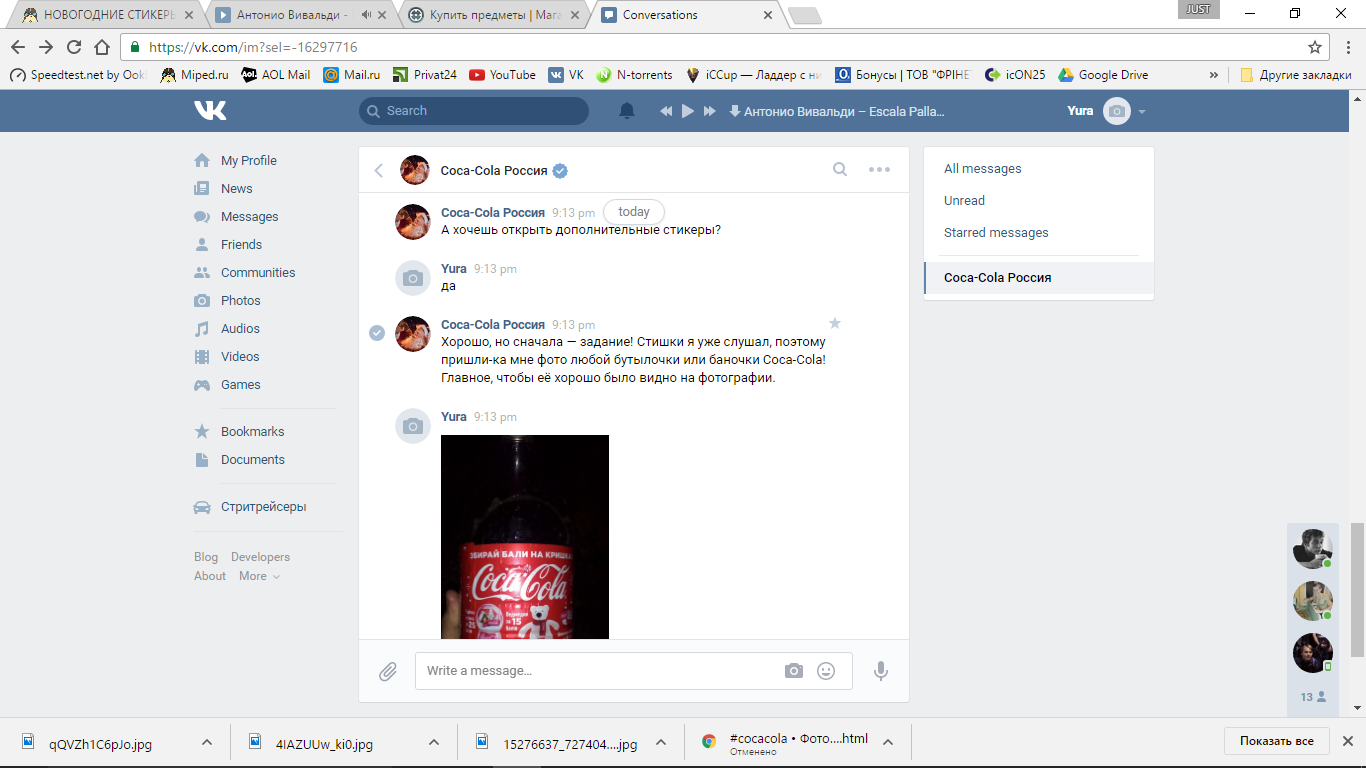Image resolution: width=1366 pixels, height=768 pixels.
Task: Close the downloads bar
Action: (1347, 741)
